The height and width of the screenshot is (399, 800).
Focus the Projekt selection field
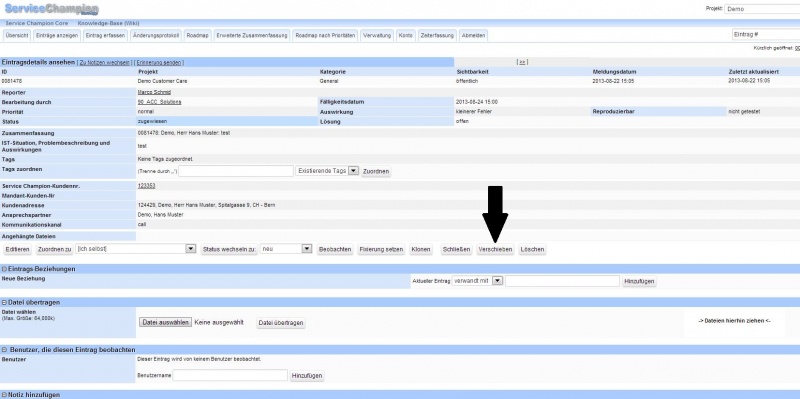click(x=762, y=9)
